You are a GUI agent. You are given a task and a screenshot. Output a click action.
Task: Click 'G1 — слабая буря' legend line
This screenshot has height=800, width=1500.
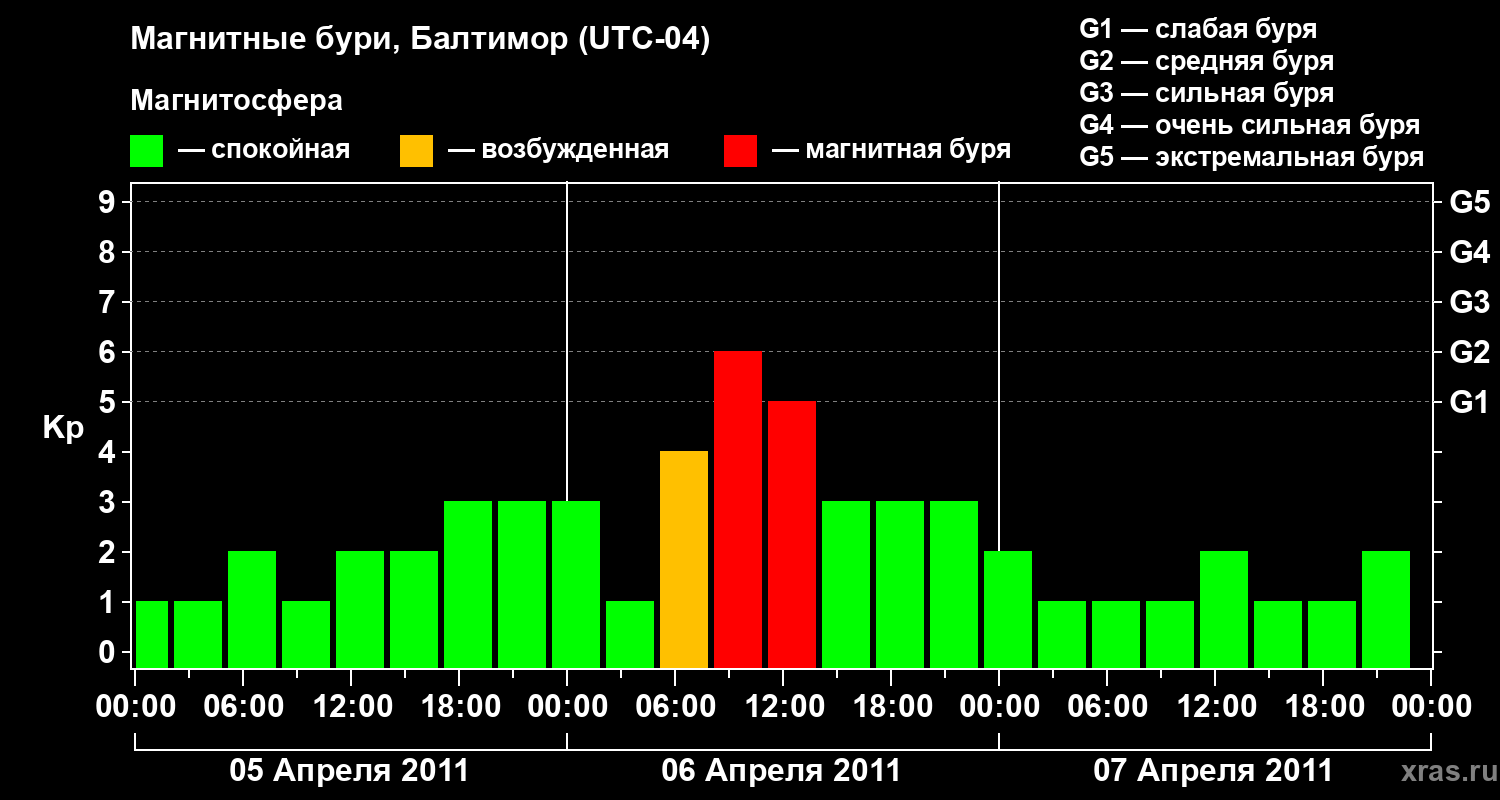pyautogui.click(x=1198, y=29)
